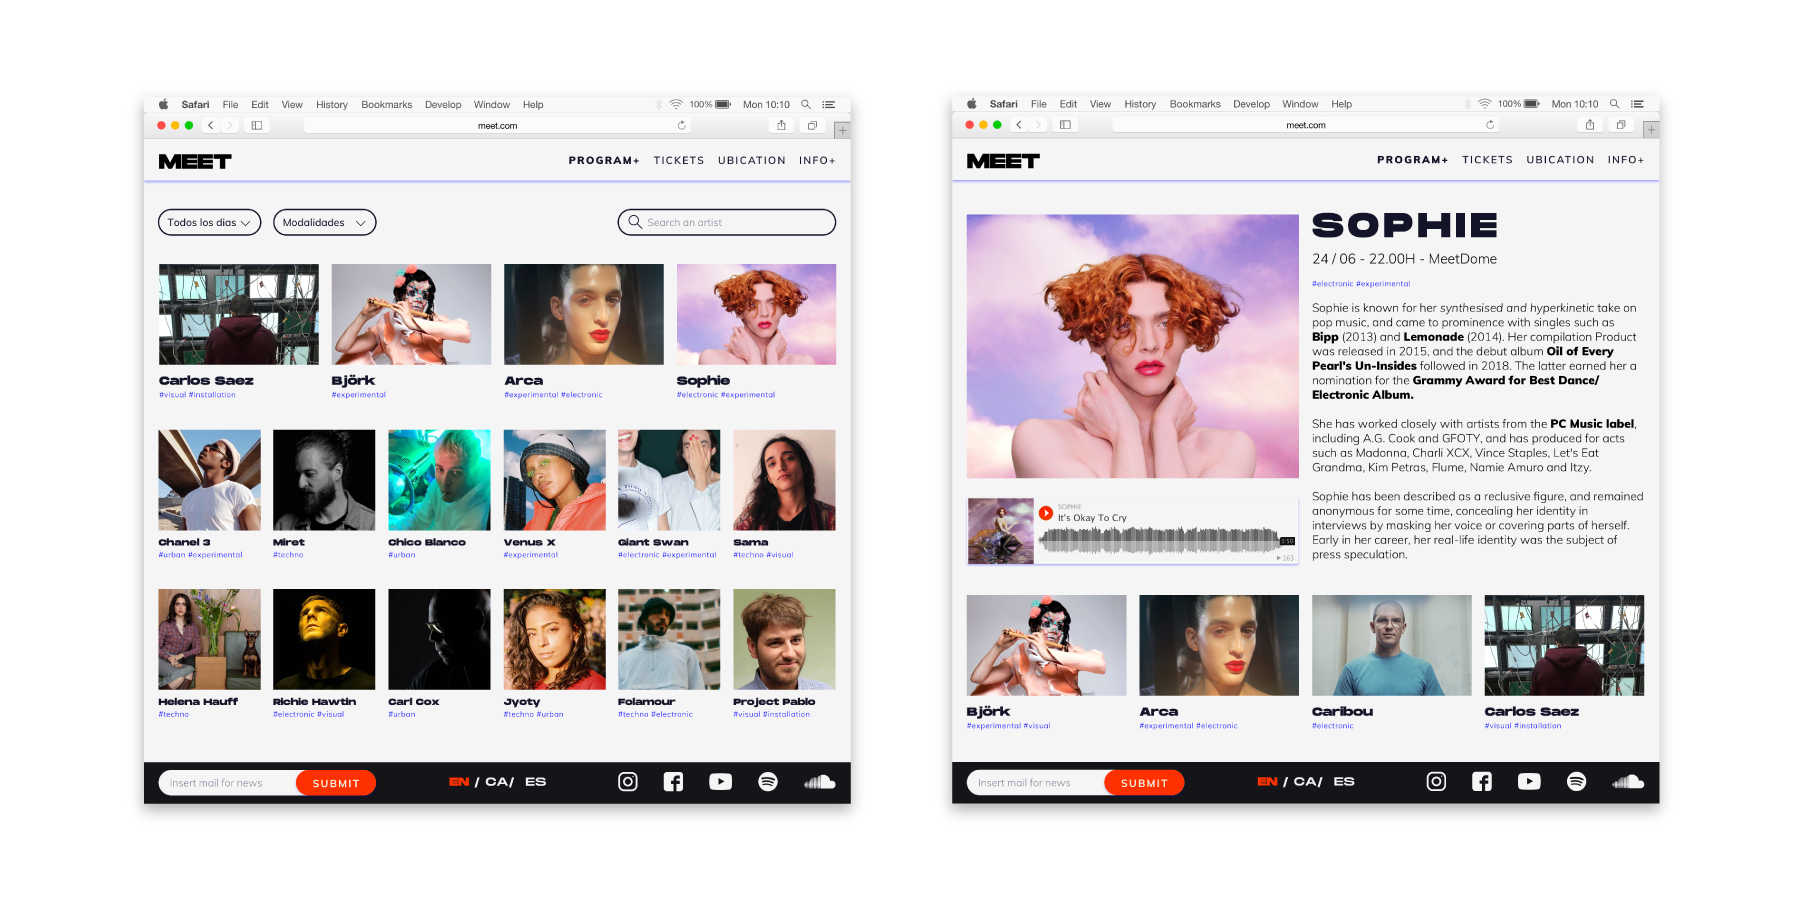This screenshot has width=1804, height=900.
Task: Open the Apple menu in left window
Action: 164,104
